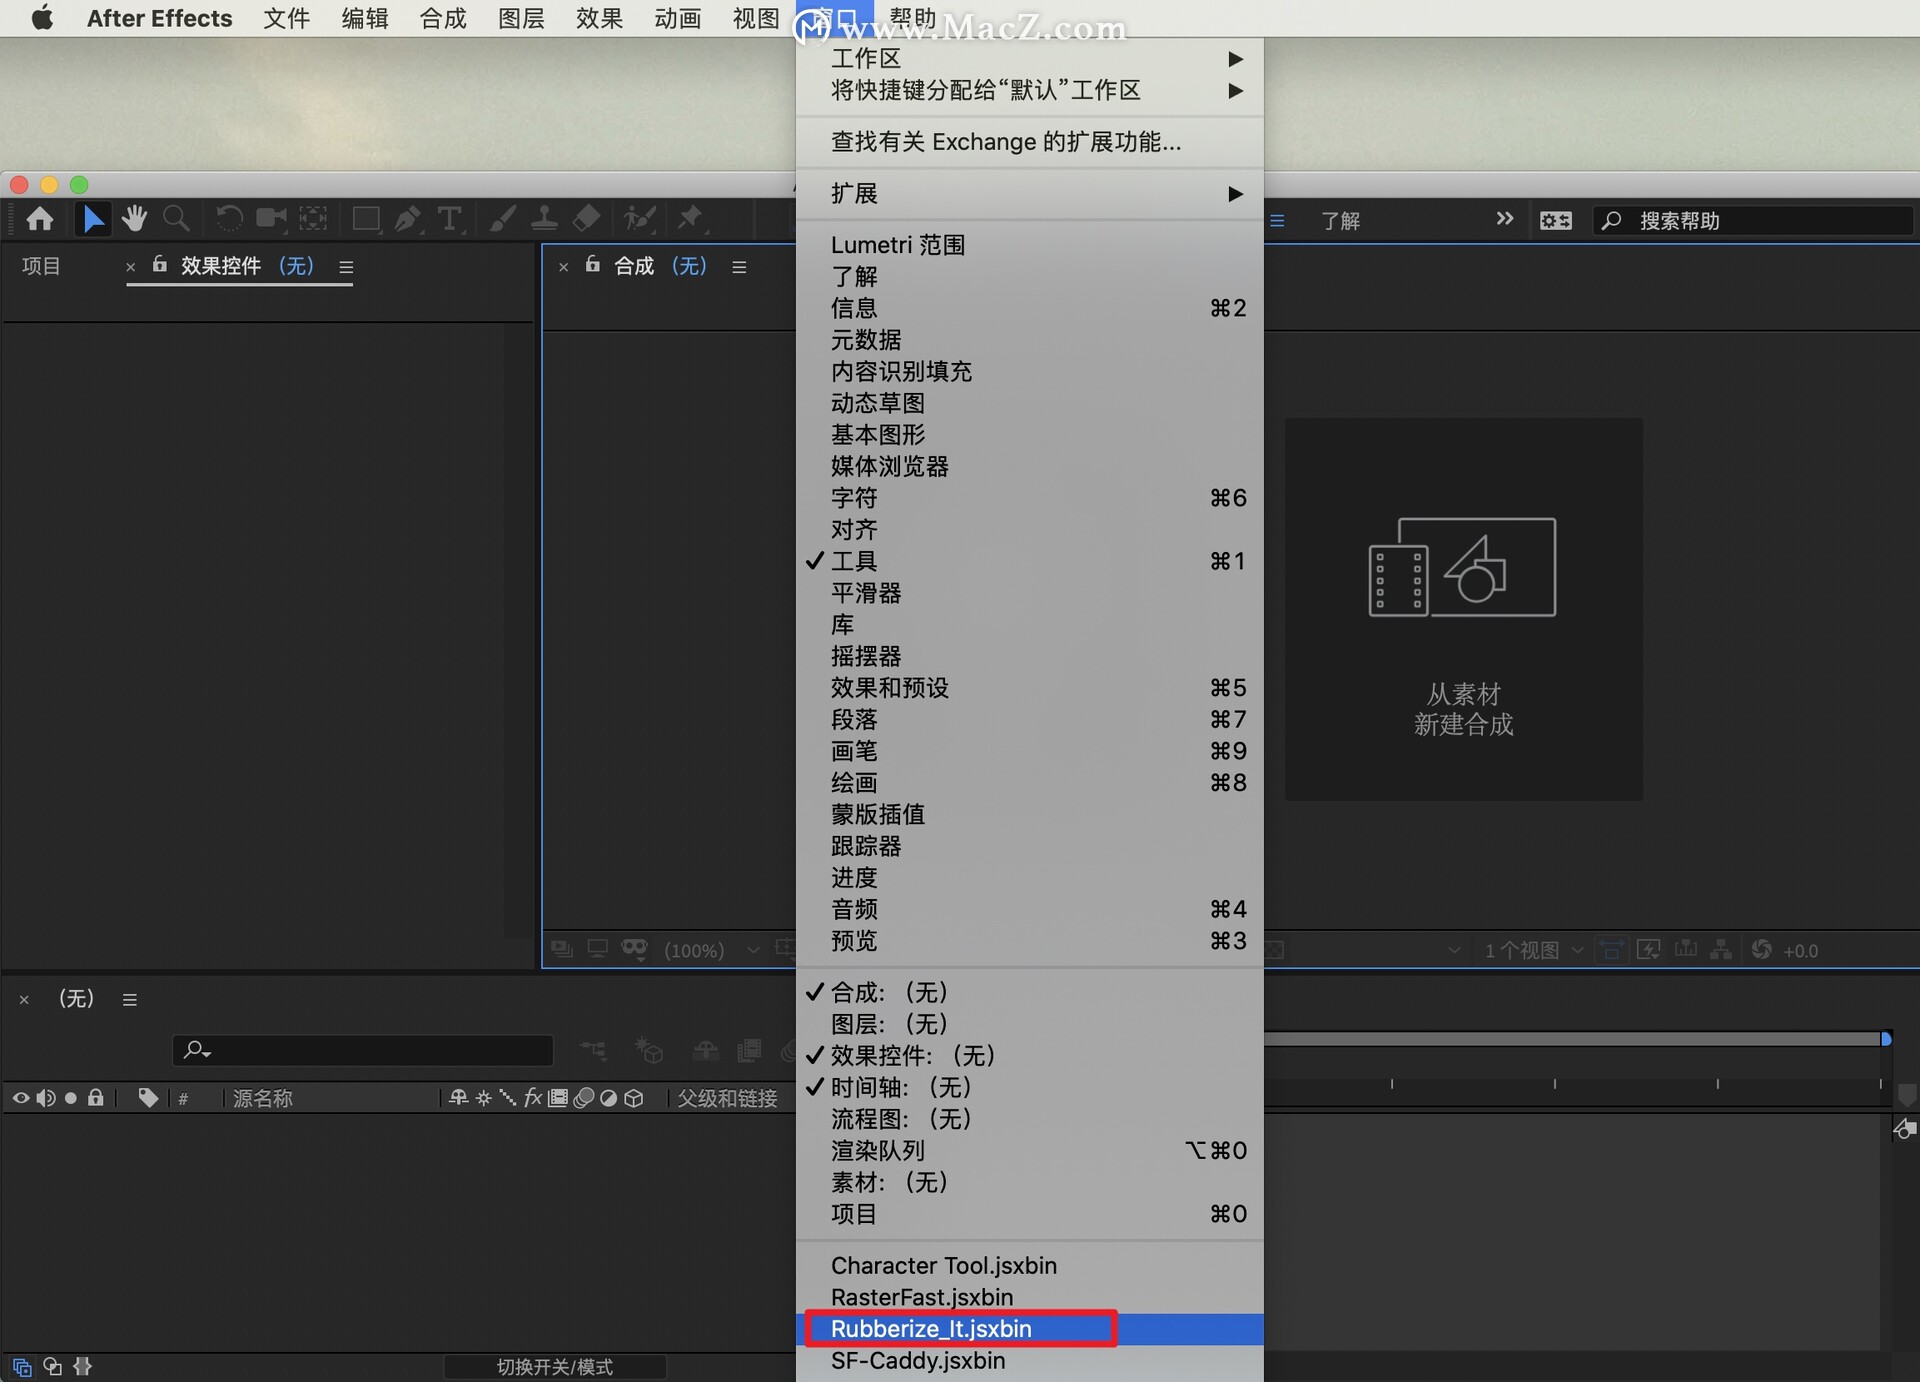This screenshot has width=1920, height=1382.
Task: Select the Type text tool
Action: click(x=450, y=219)
